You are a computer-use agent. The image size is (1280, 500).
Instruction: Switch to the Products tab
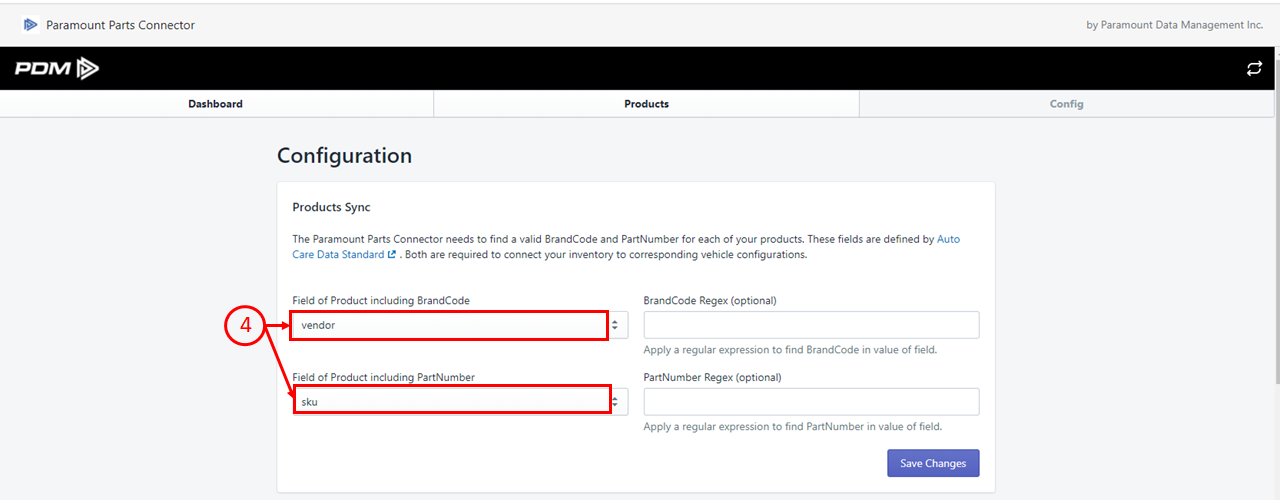click(x=646, y=104)
